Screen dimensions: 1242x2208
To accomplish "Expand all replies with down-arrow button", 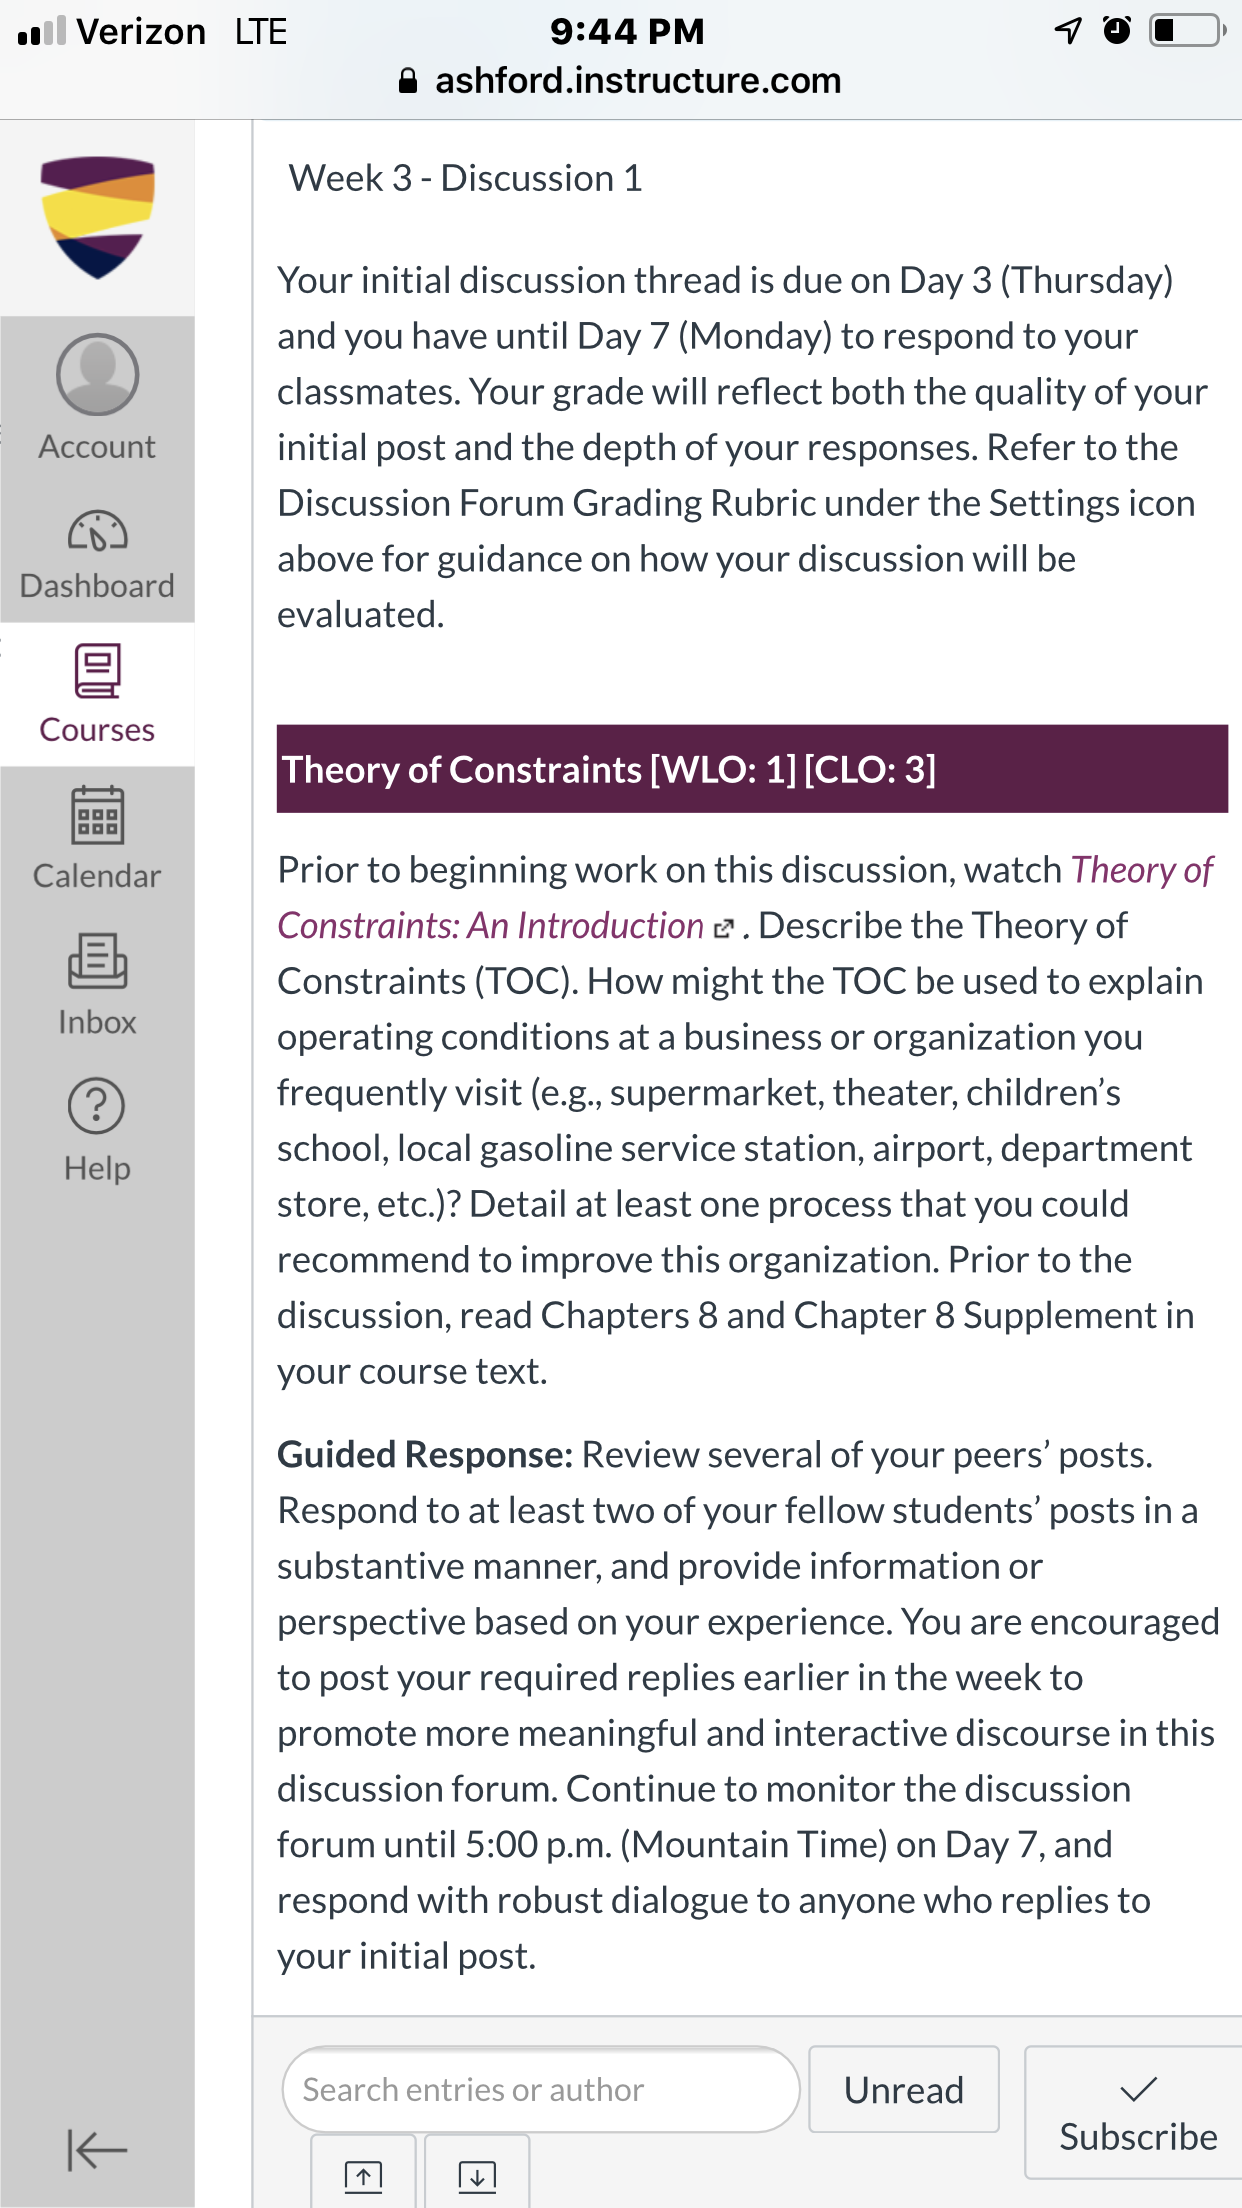I will coord(477,2175).
